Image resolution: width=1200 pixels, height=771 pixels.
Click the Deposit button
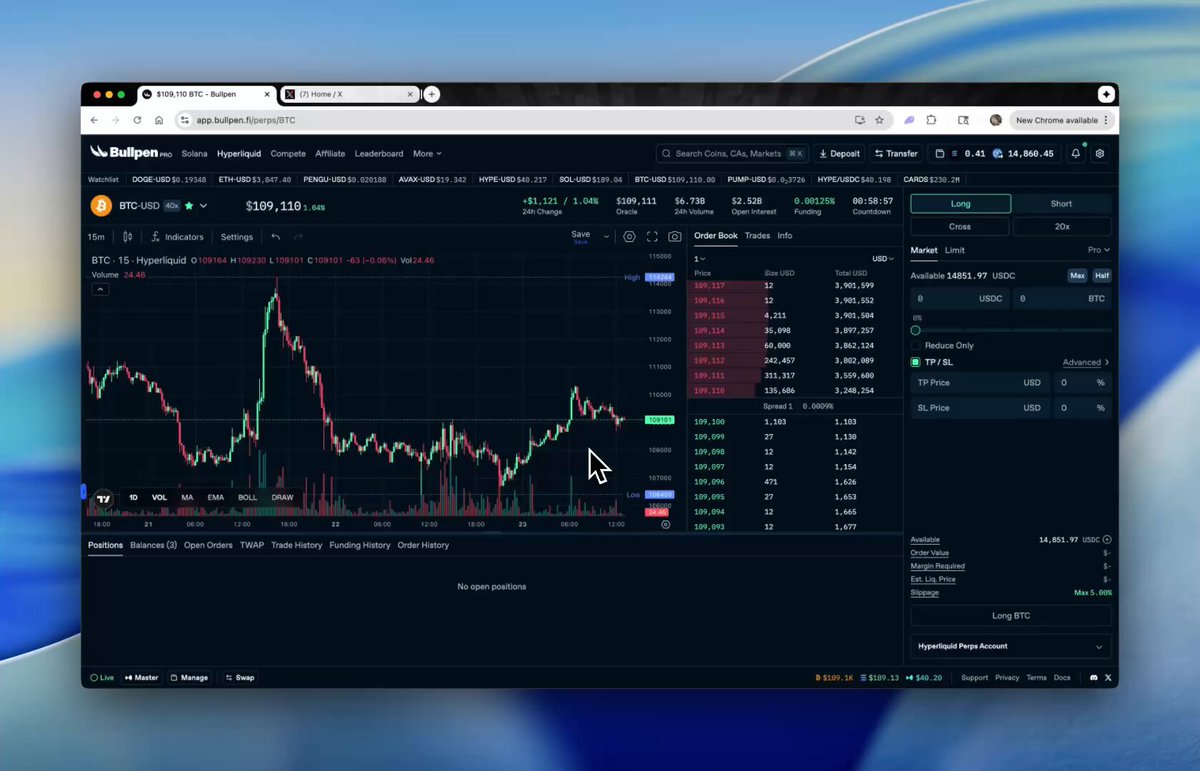click(x=838, y=153)
